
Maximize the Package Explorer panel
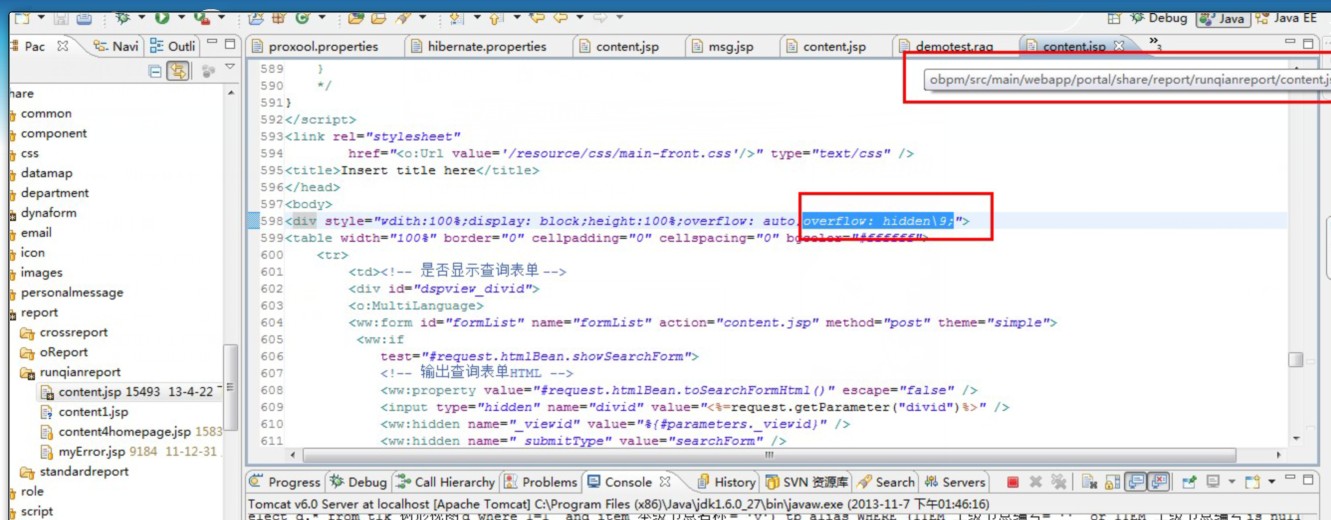(x=230, y=44)
